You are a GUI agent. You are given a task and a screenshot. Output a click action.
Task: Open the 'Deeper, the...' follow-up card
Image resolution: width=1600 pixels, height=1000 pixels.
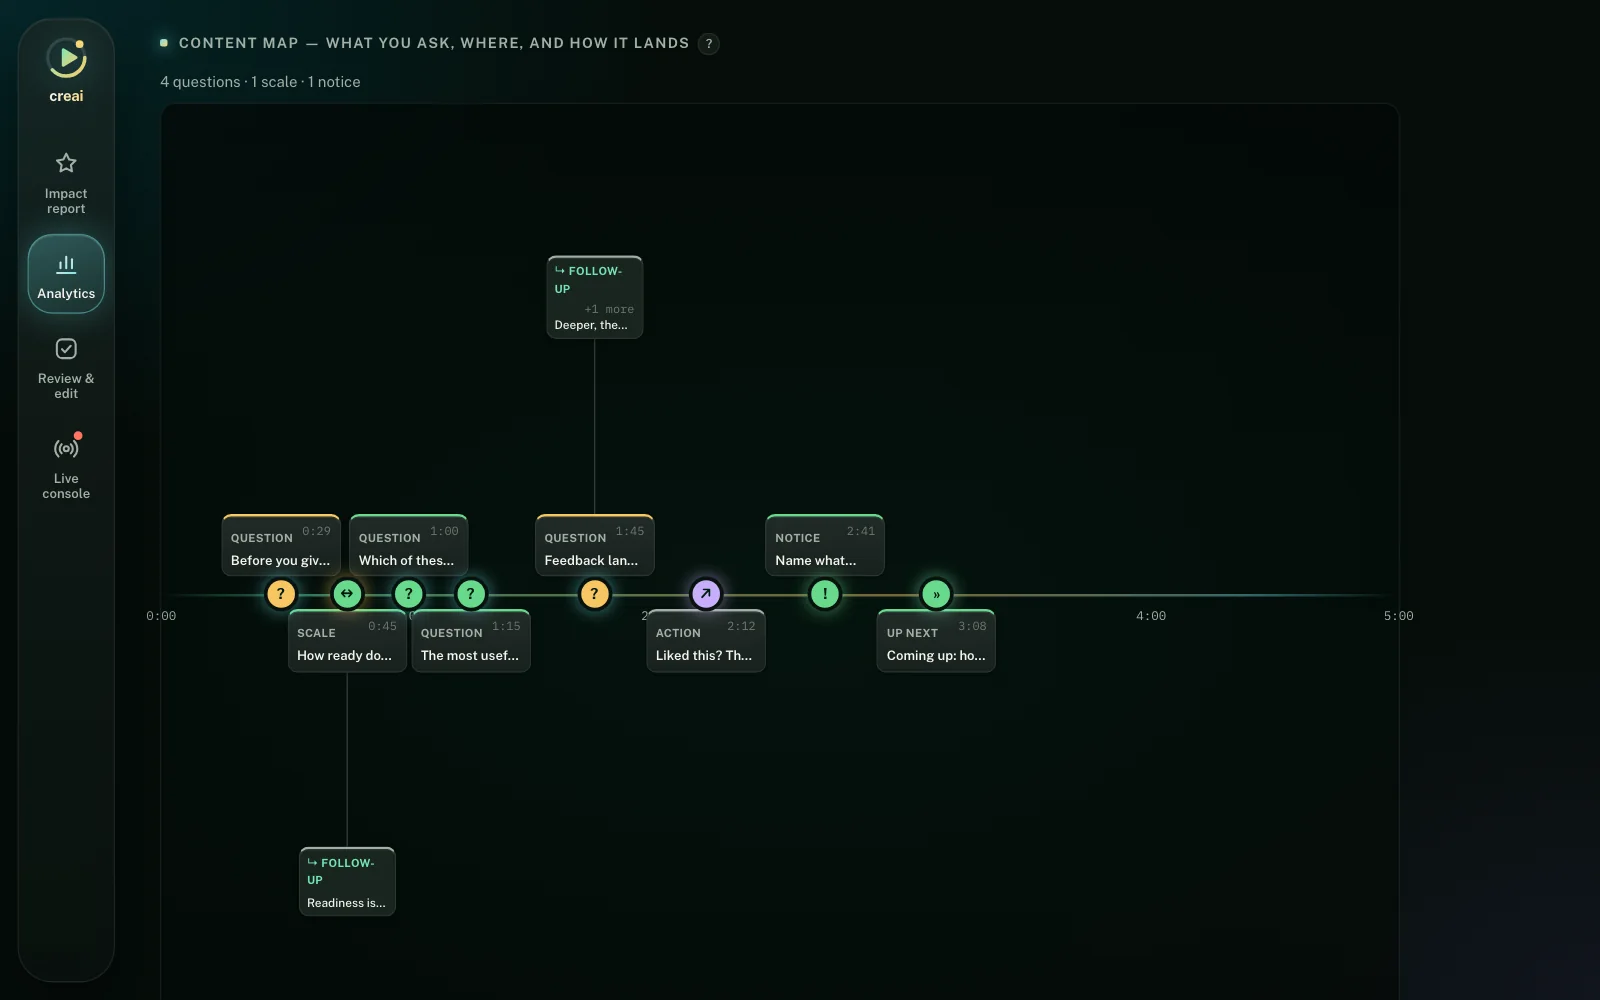[x=595, y=297]
